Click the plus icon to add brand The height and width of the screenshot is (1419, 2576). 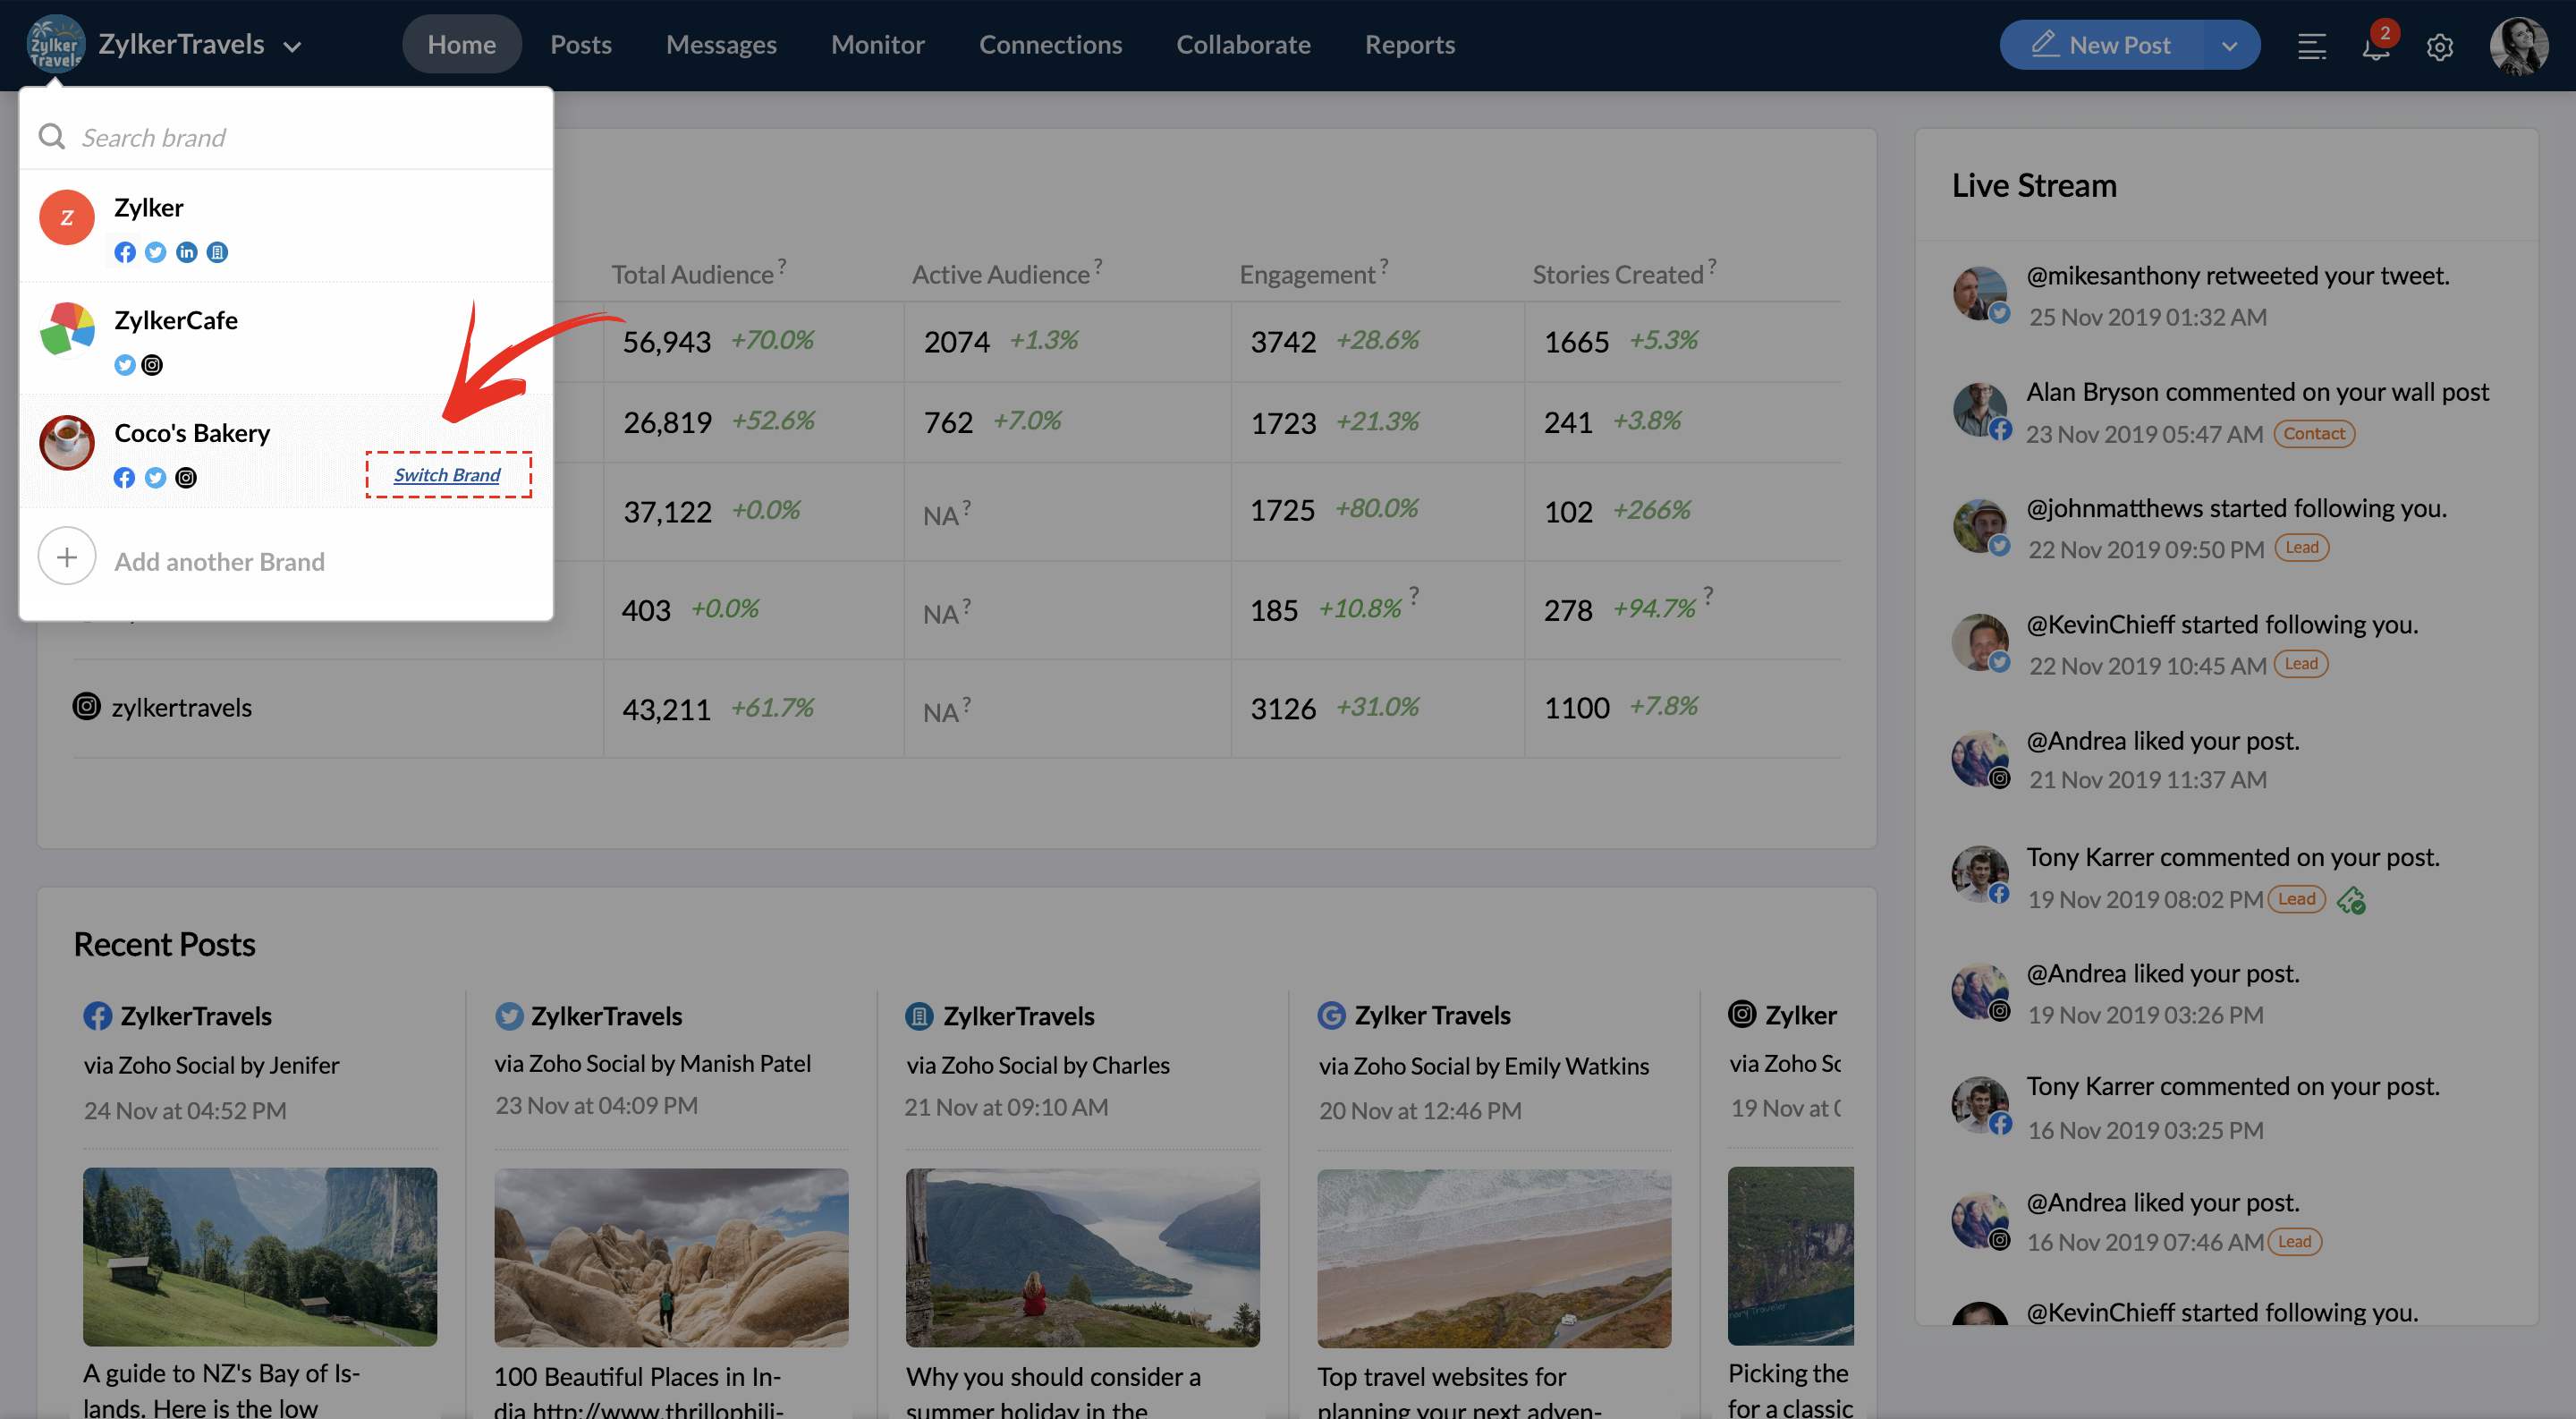tap(67, 557)
